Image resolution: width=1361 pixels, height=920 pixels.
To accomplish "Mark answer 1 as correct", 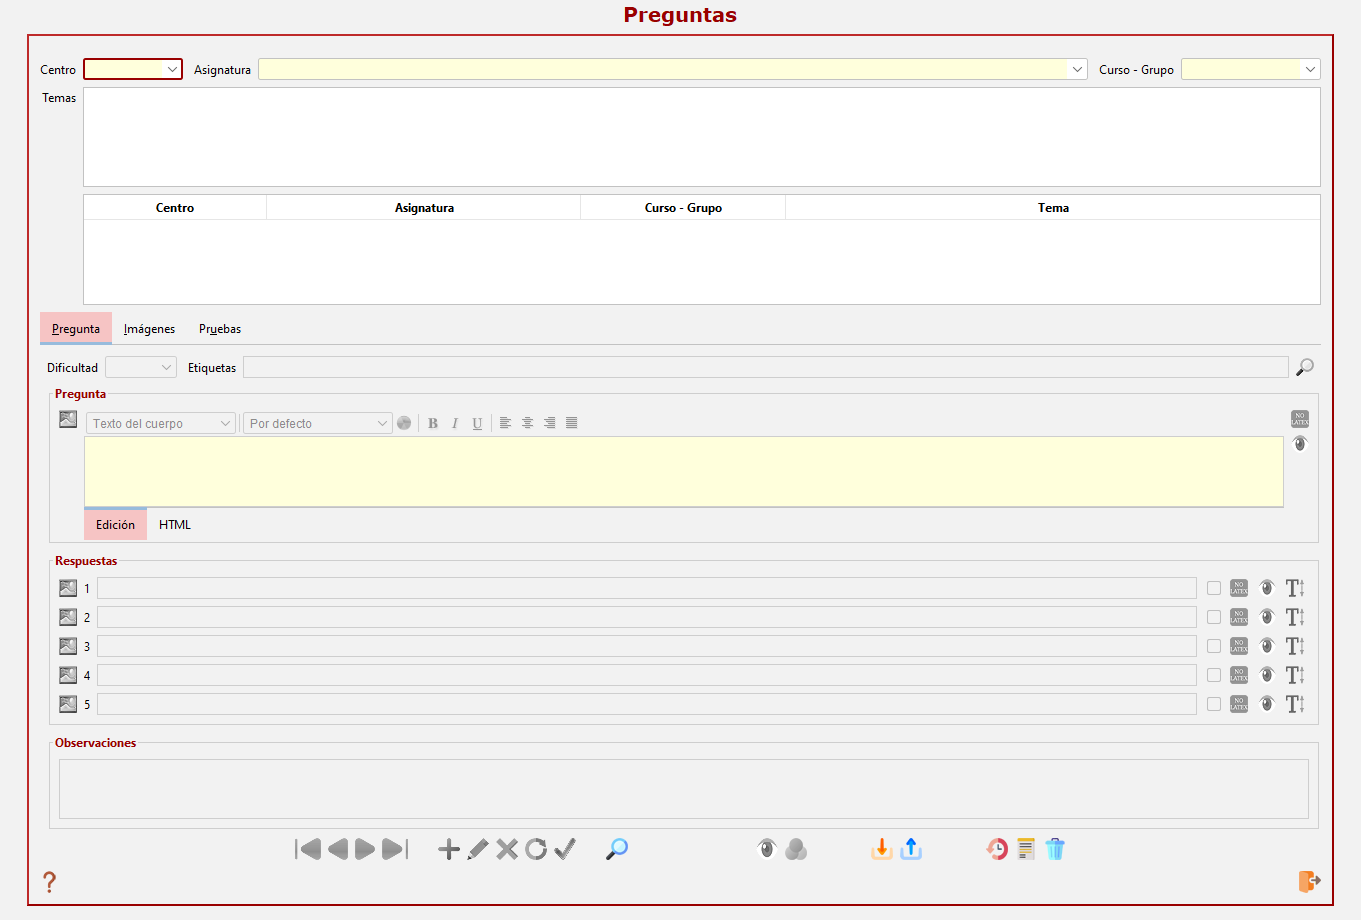I will pyautogui.click(x=1214, y=588).
